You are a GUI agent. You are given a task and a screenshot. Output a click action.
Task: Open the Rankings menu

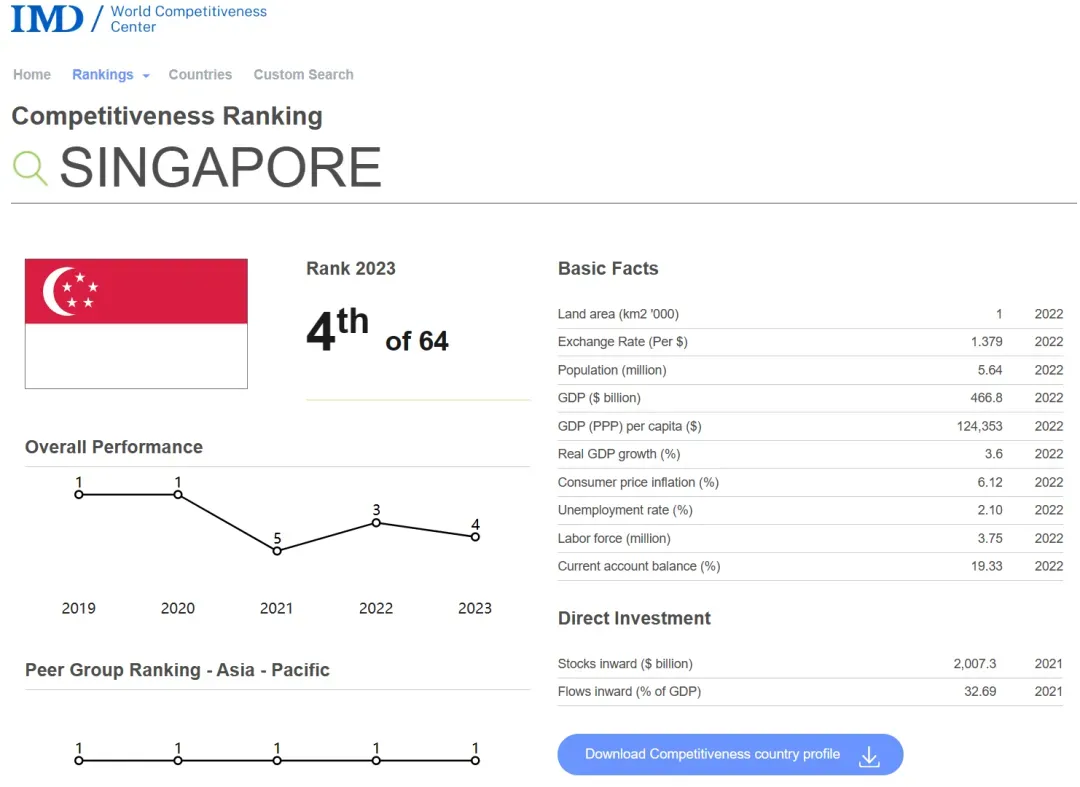tap(103, 74)
